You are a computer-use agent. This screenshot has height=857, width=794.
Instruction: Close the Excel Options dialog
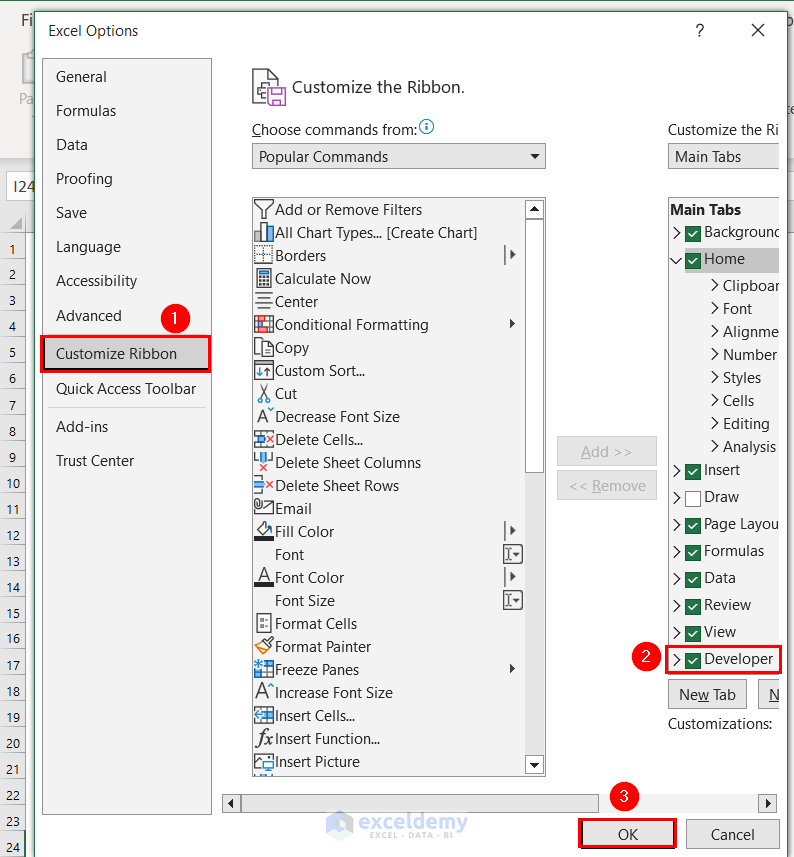pyautogui.click(x=758, y=30)
